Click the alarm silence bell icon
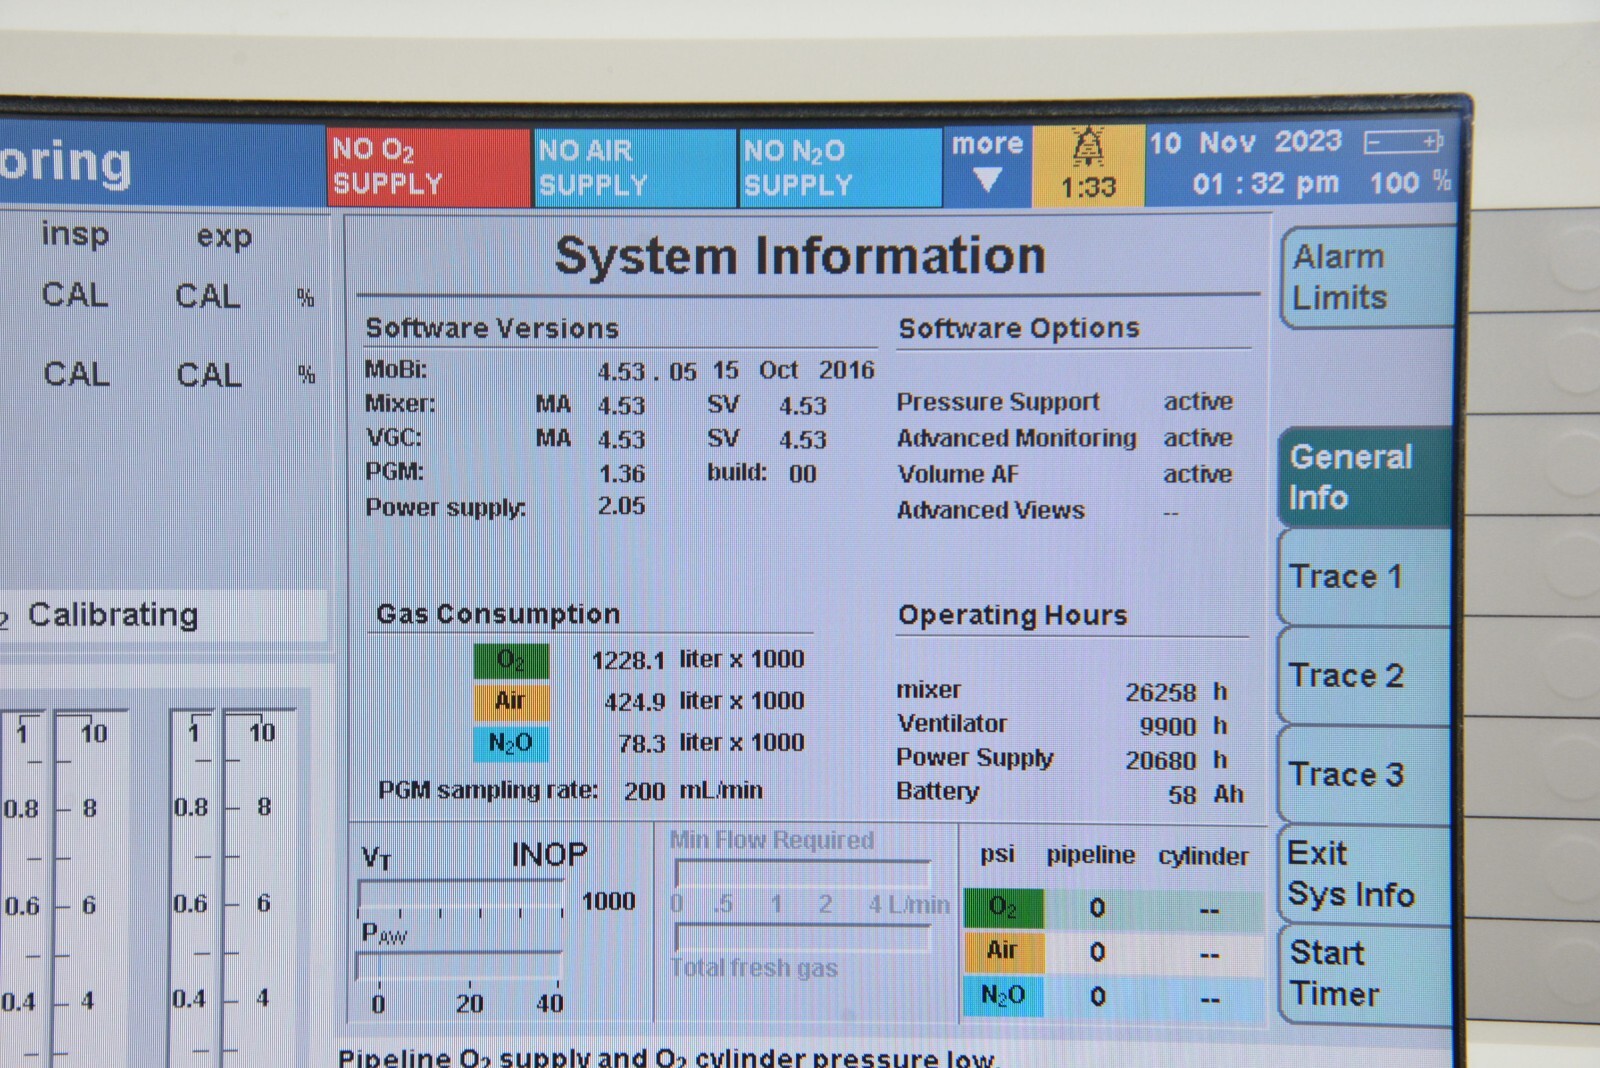1600x1068 pixels. pos(1088,149)
